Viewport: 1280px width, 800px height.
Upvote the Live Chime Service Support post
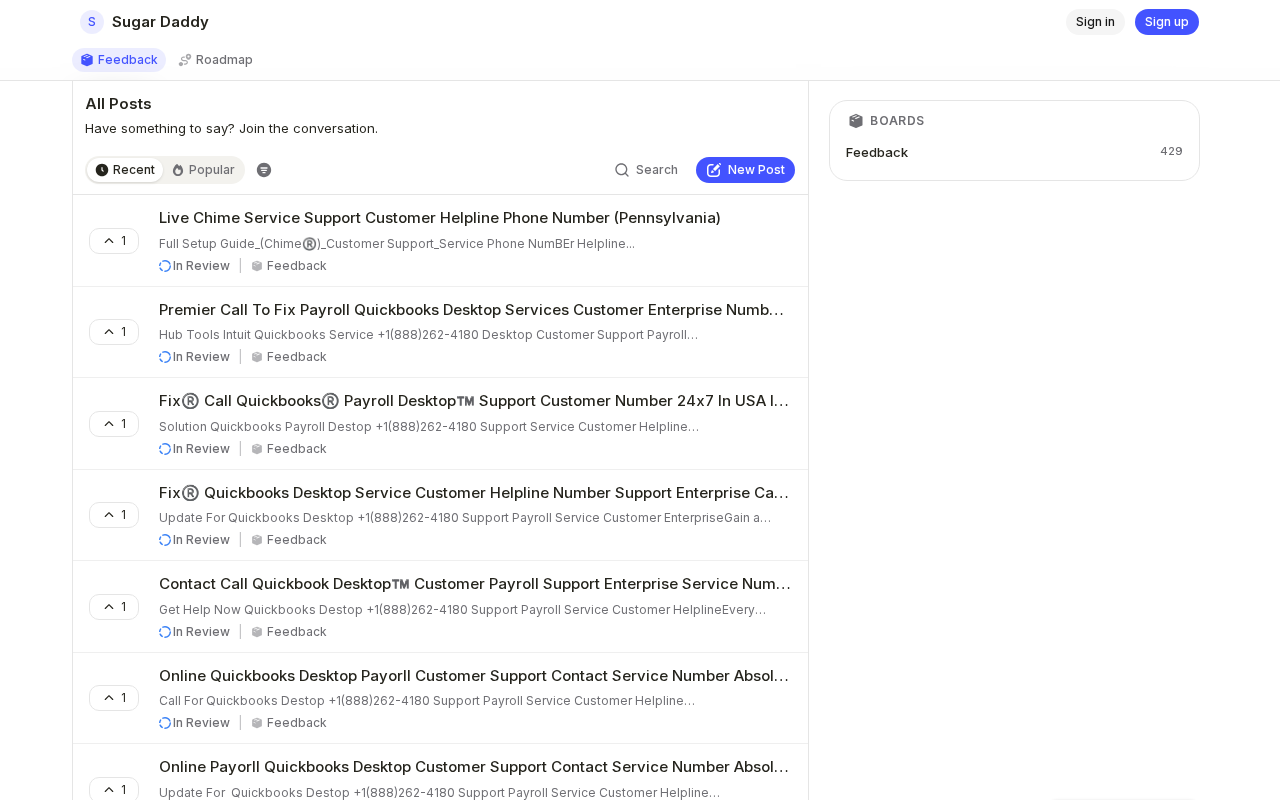(114, 241)
